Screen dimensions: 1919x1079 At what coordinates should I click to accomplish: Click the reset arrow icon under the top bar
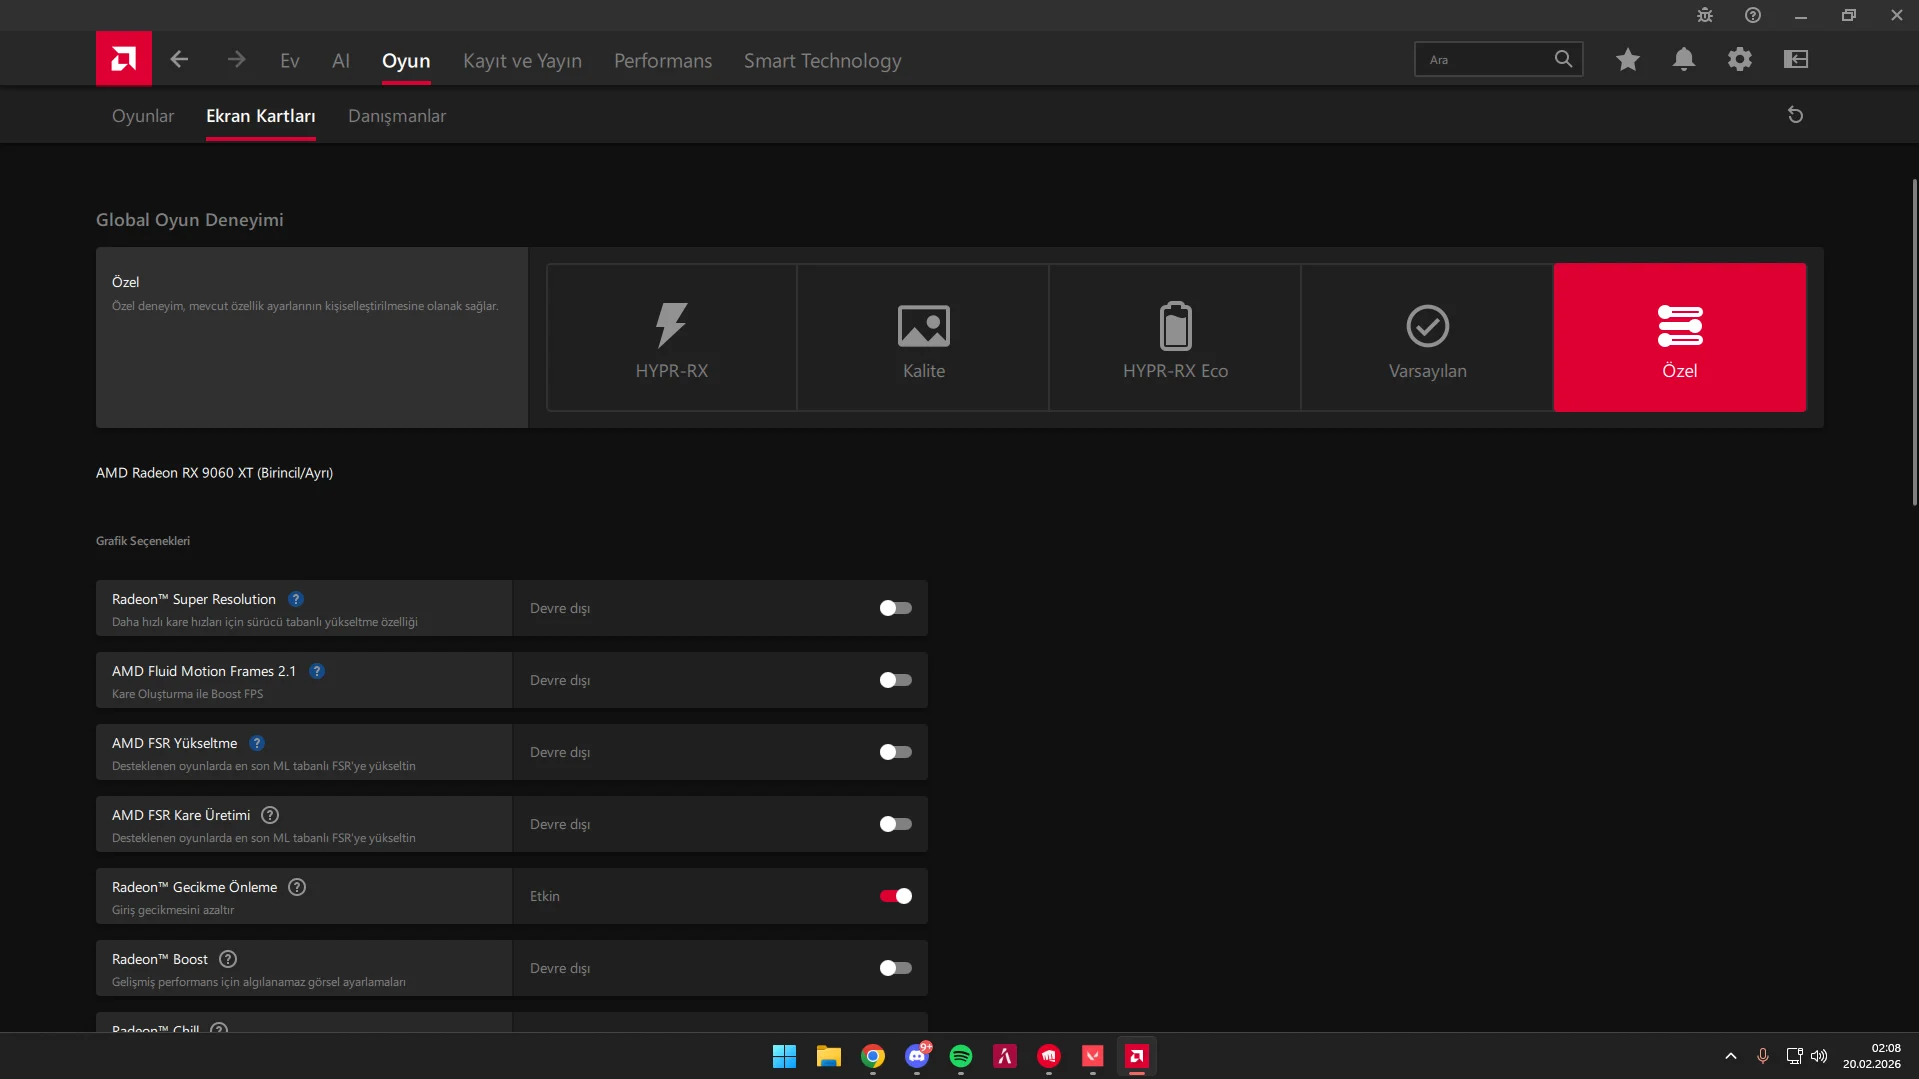(x=1795, y=115)
